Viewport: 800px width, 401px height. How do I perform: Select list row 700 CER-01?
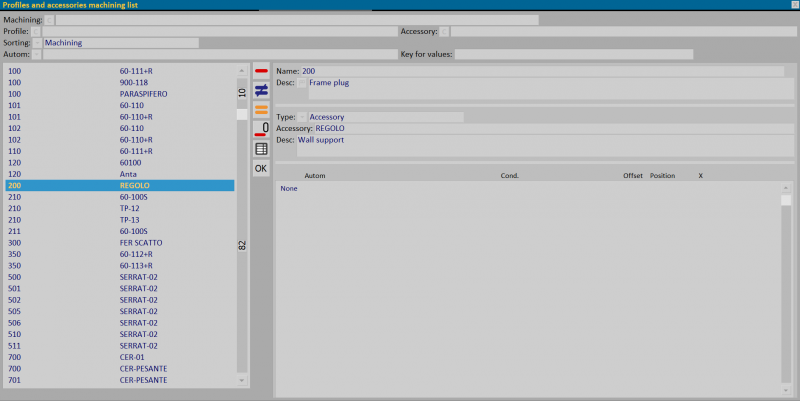coord(120,357)
